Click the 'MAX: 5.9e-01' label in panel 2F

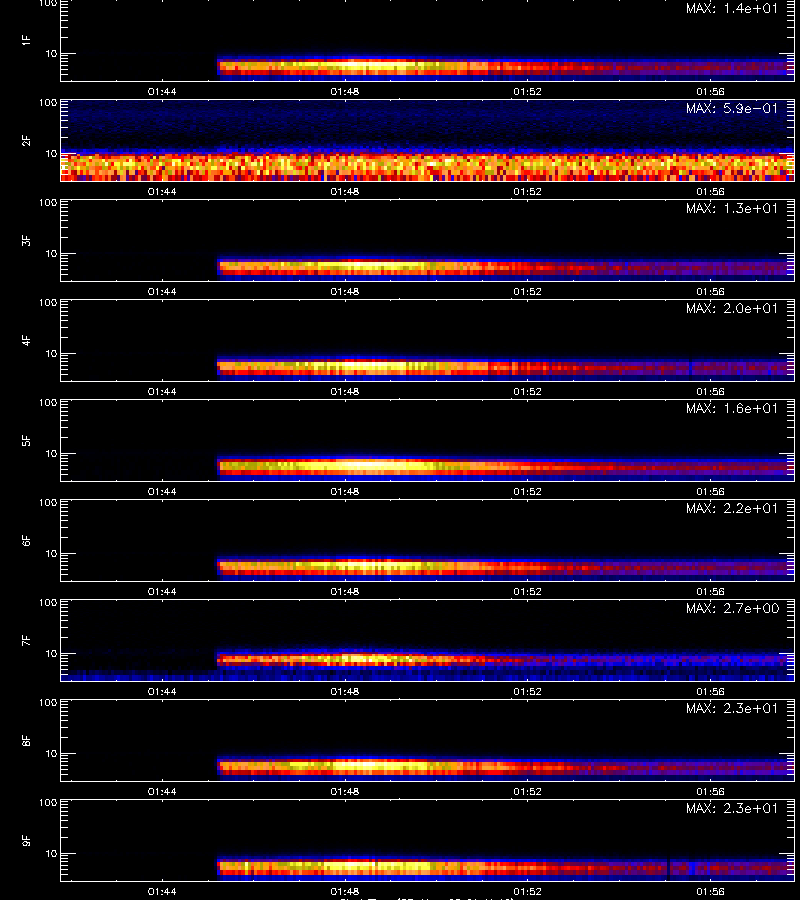732,108
